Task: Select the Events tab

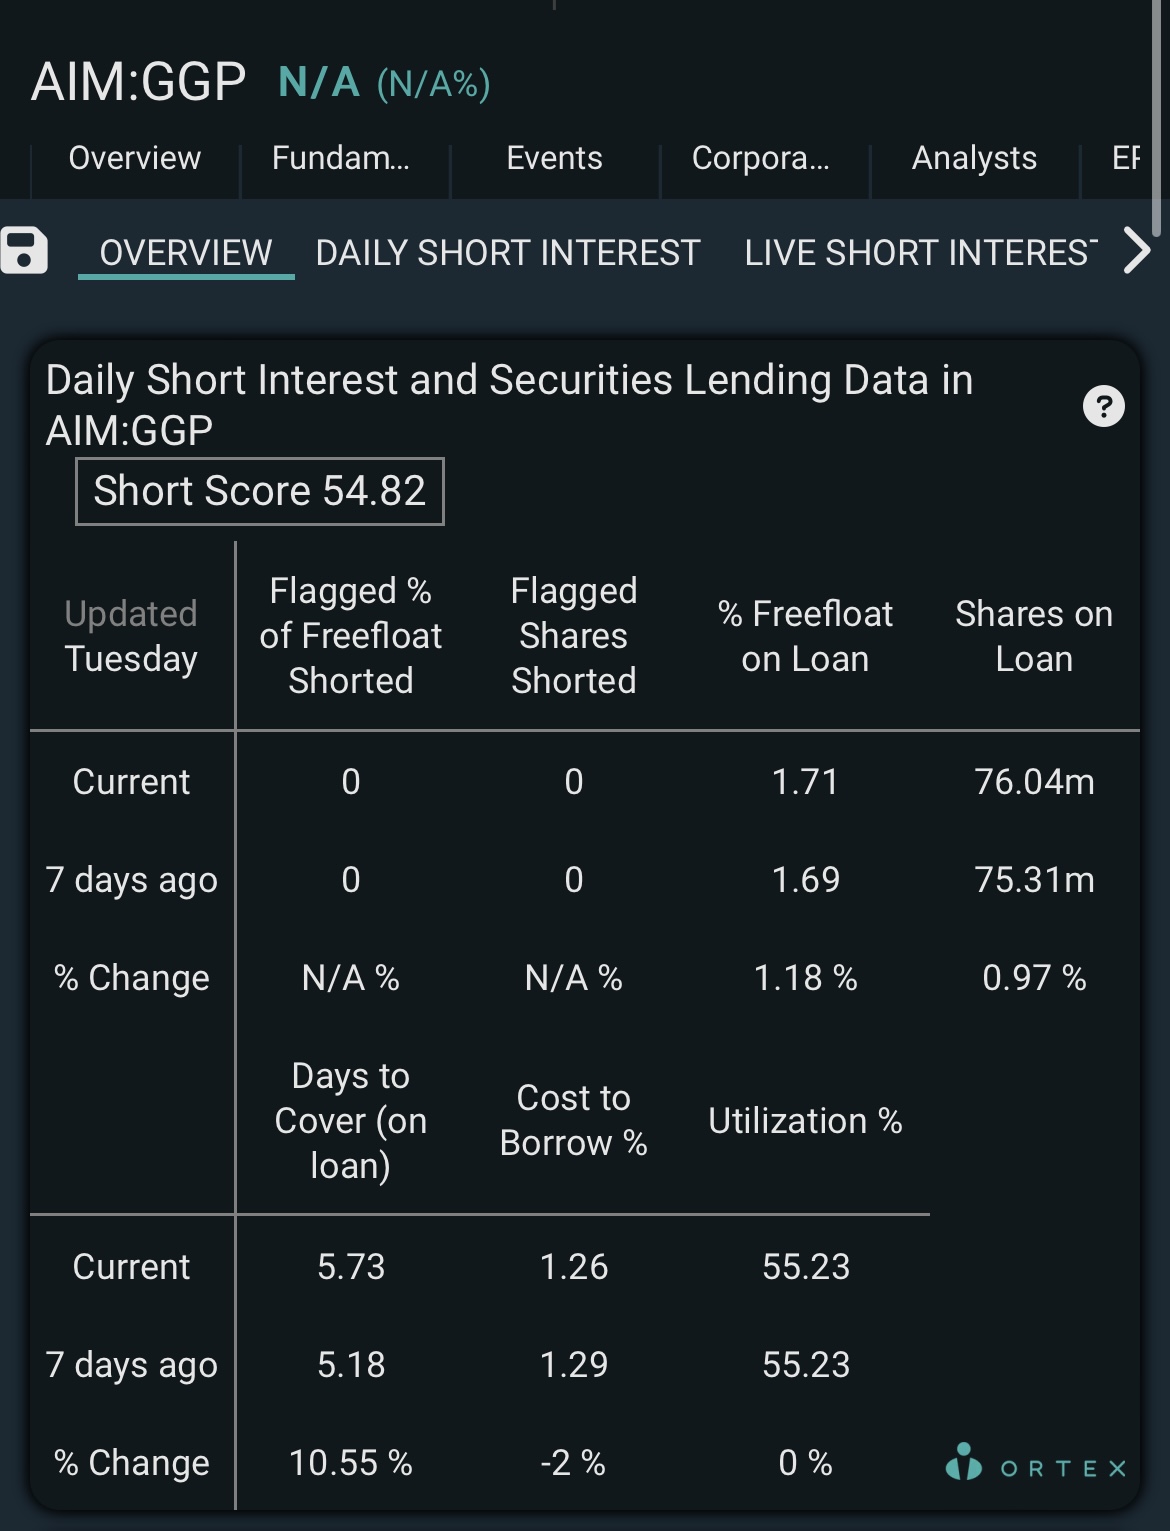Action: pyautogui.click(x=555, y=158)
